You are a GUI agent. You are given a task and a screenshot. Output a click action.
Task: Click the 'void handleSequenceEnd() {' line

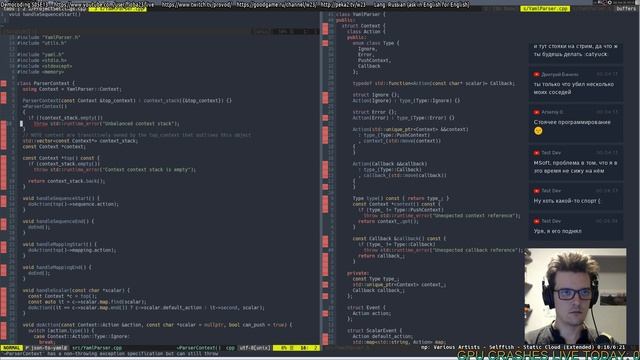(58, 221)
